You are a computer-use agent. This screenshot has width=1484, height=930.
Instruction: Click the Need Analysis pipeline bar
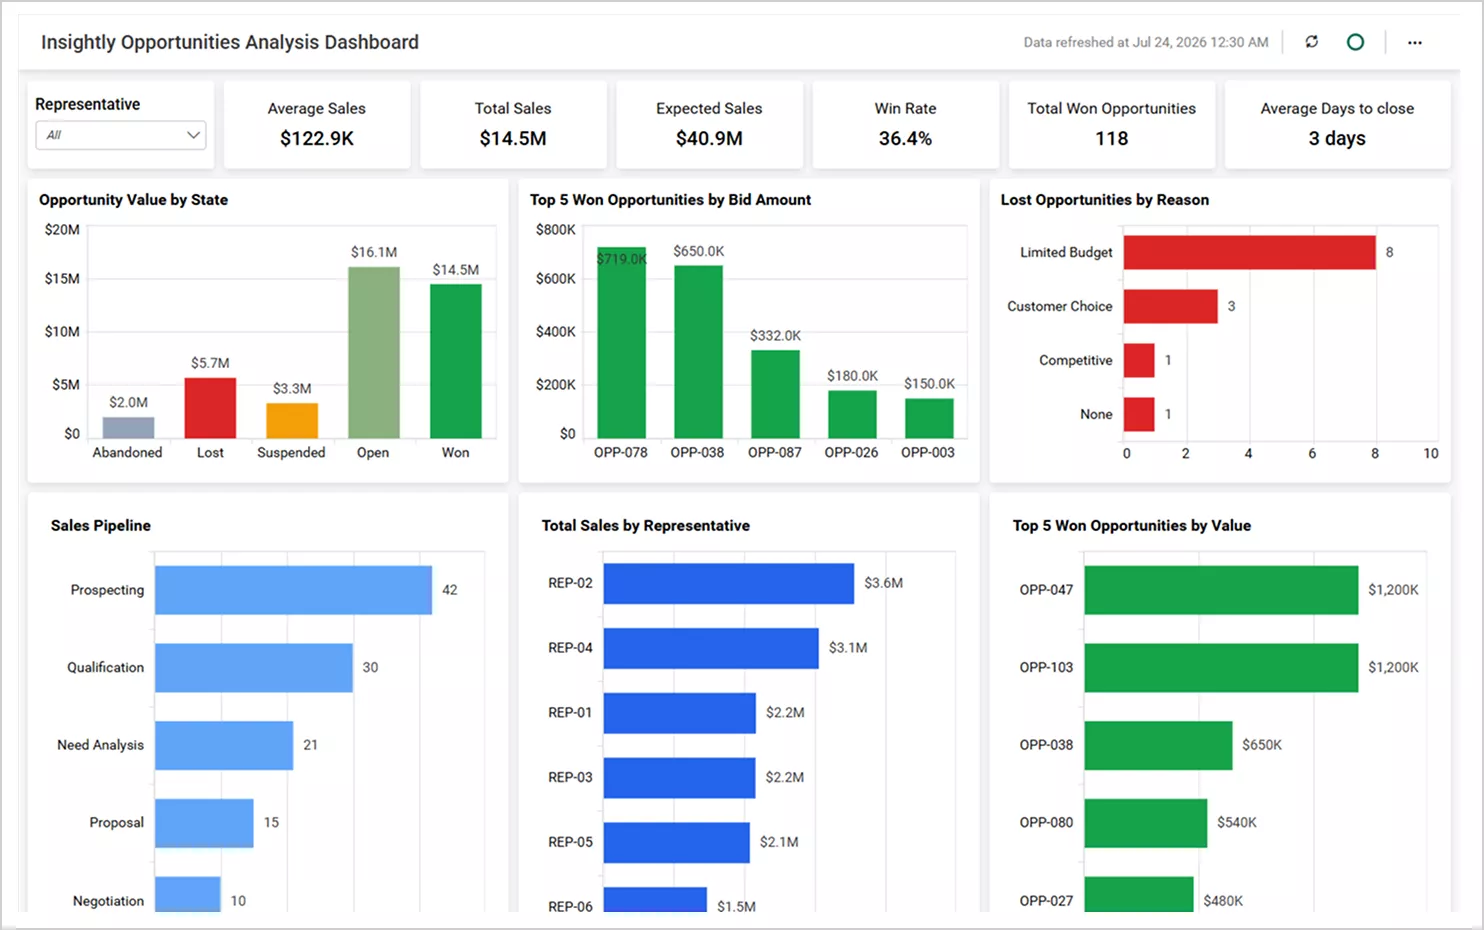tap(224, 745)
